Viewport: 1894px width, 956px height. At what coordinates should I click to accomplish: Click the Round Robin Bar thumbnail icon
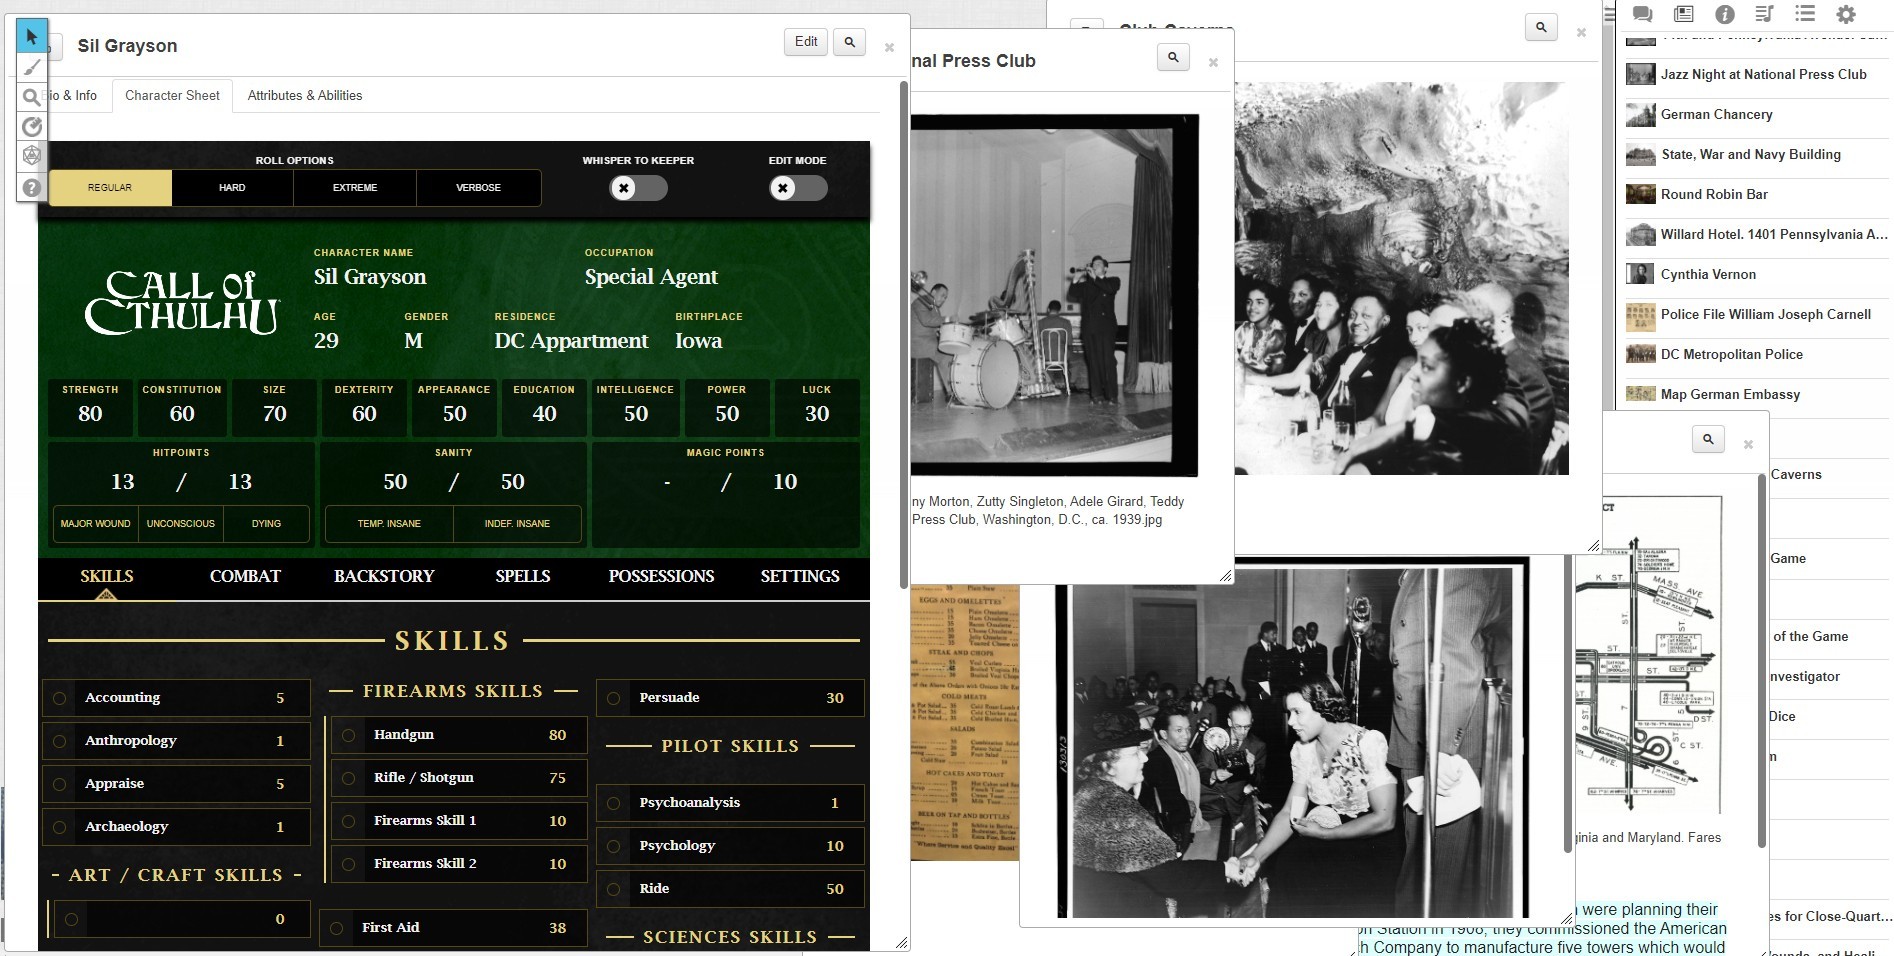[1640, 194]
